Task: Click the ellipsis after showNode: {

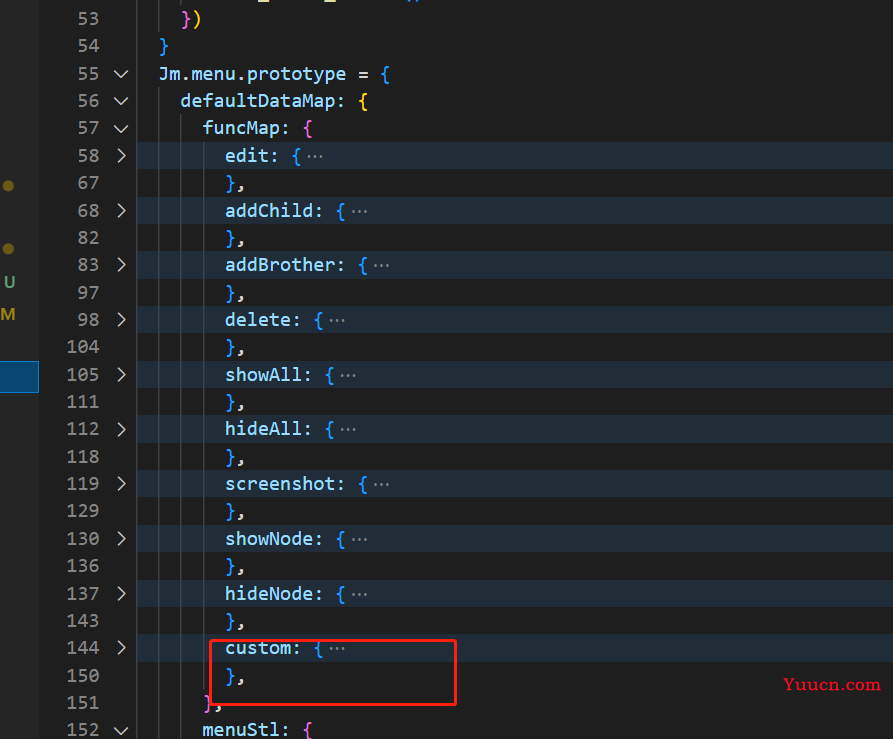Action: tap(359, 539)
